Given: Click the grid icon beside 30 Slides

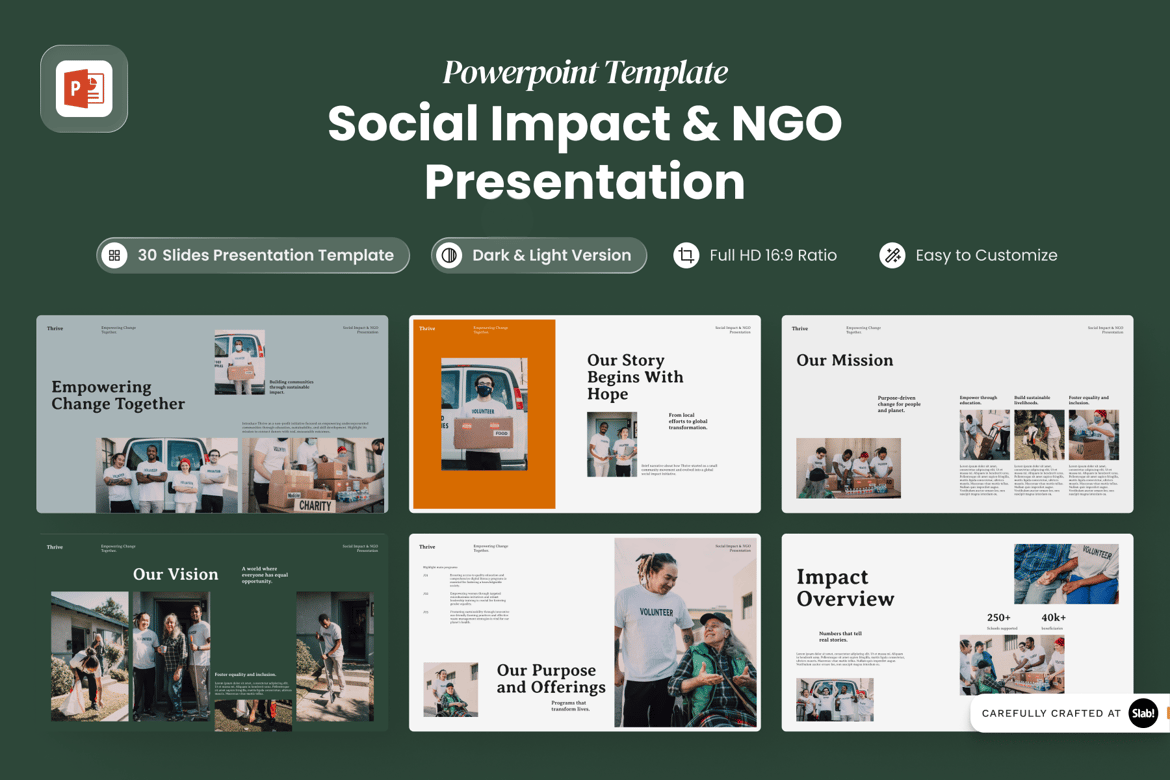Looking at the screenshot, I should click(x=114, y=255).
